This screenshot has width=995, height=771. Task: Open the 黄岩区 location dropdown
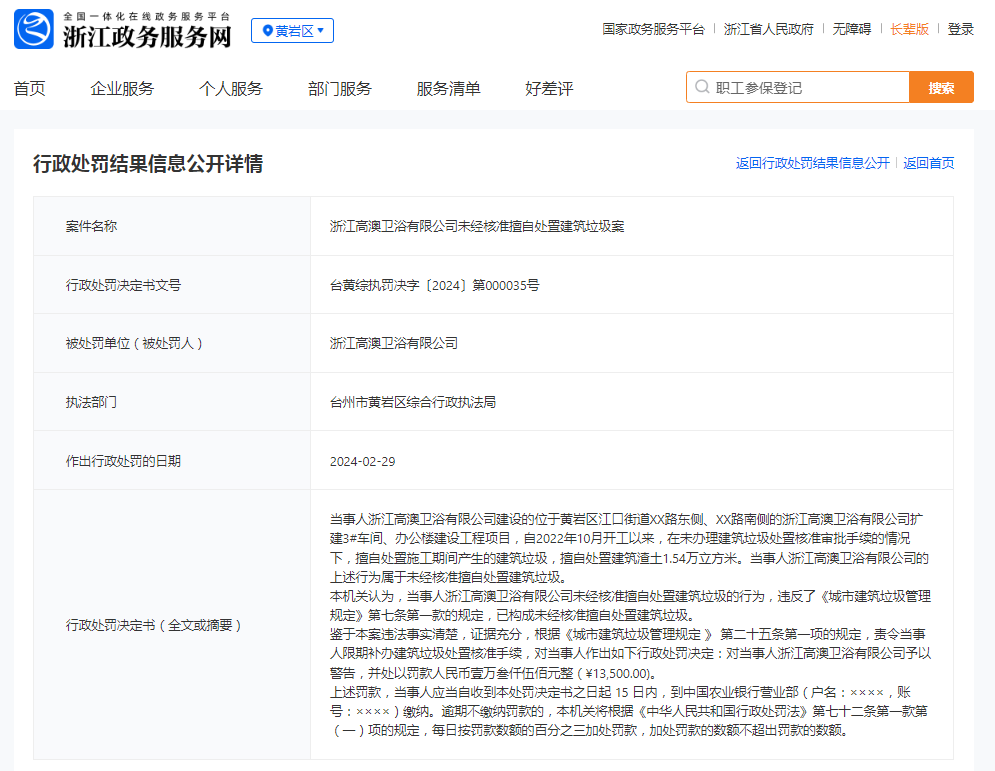pos(293,30)
